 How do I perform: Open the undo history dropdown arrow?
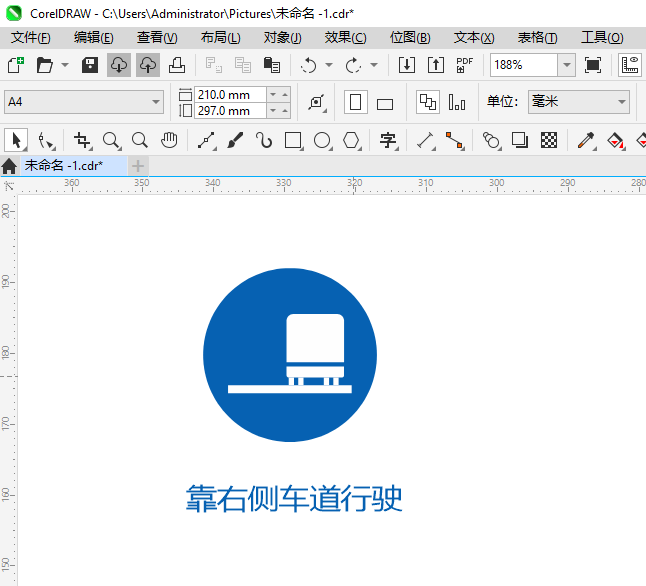click(x=329, y=65)
